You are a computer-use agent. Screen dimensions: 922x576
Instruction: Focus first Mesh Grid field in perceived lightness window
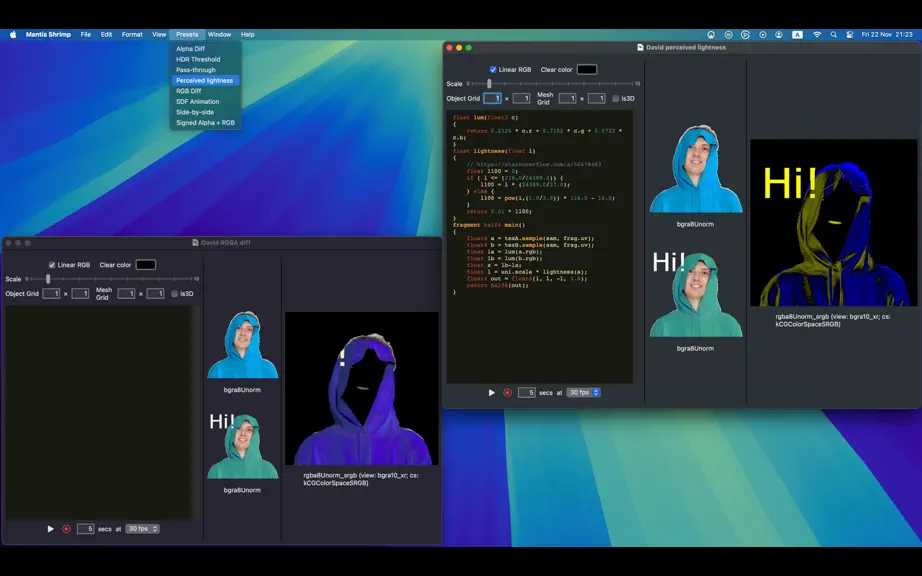567,98
